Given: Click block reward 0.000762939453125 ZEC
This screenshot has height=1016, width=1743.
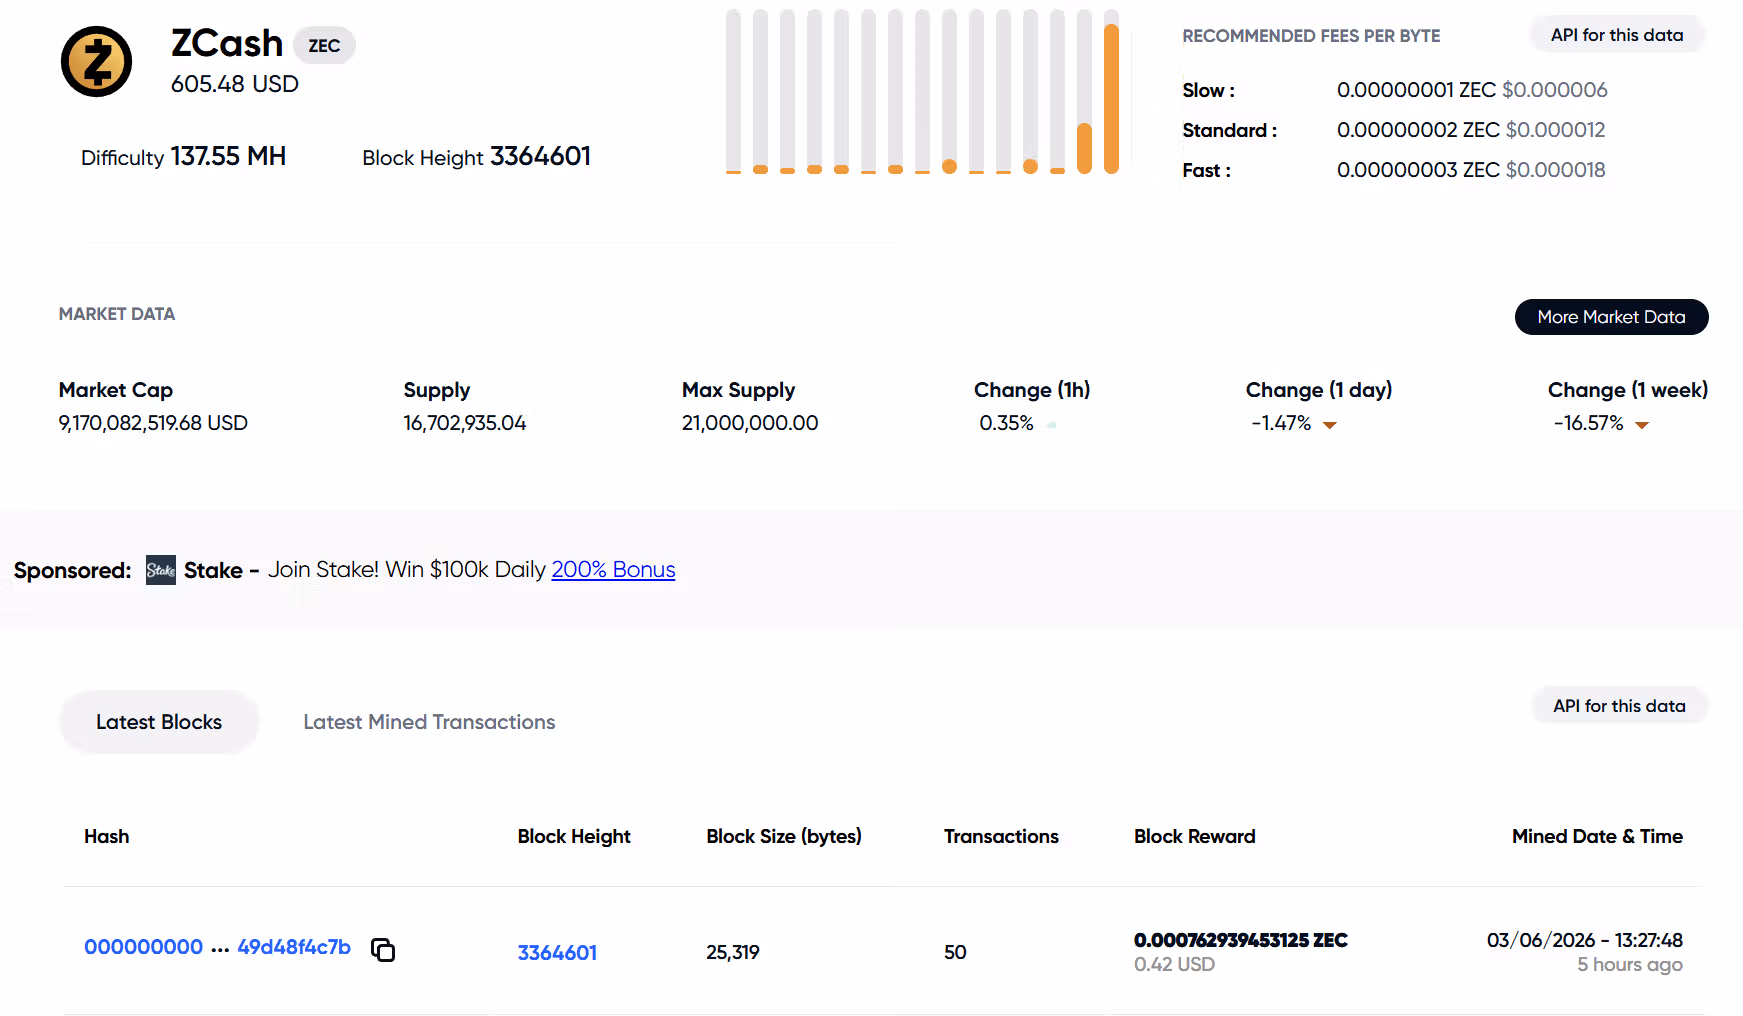Looking at the screenshot, I should [x=1241, y=940].
